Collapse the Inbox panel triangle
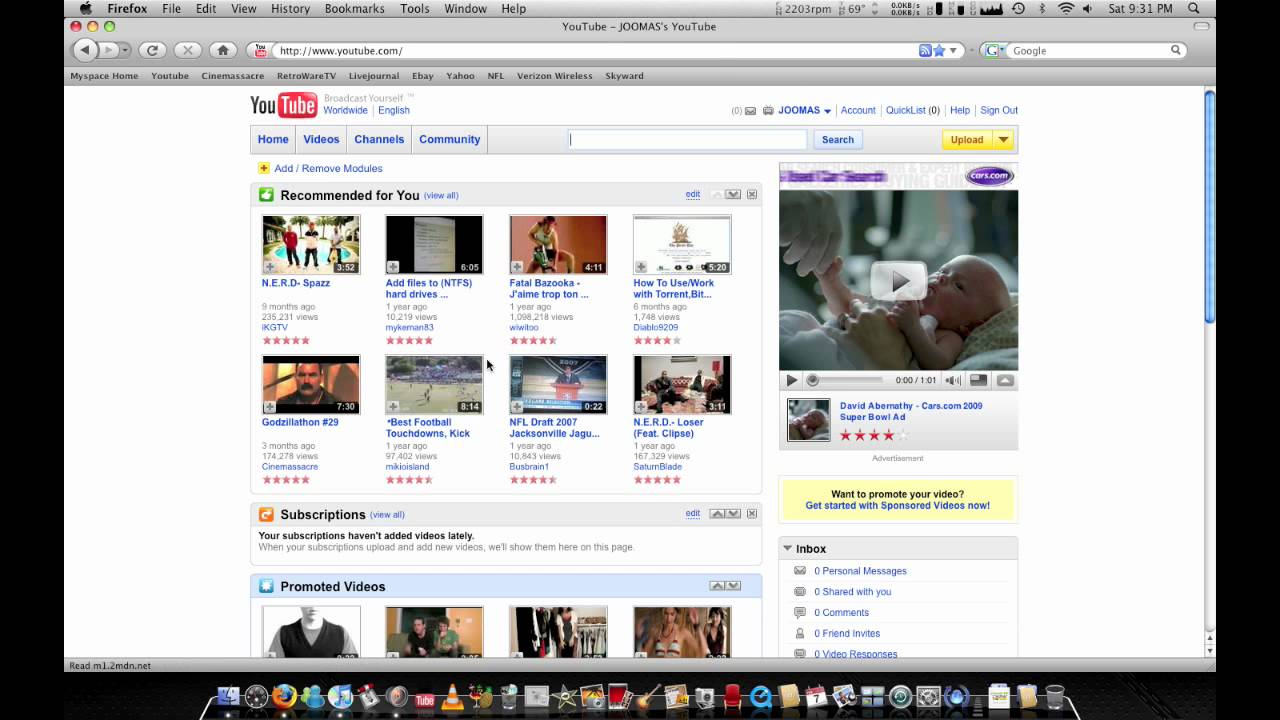Viewport: 1280px width, 720px height. [788, 548]
